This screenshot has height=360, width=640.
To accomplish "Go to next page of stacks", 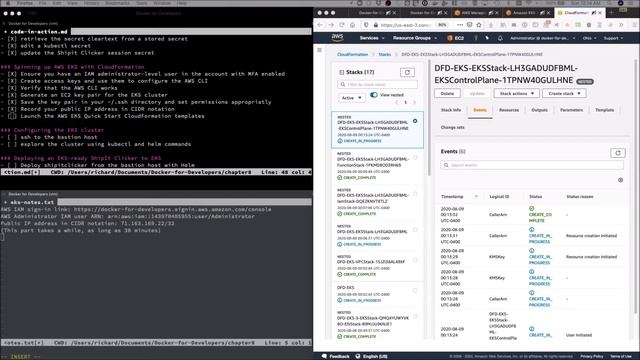I will [414, 102].
